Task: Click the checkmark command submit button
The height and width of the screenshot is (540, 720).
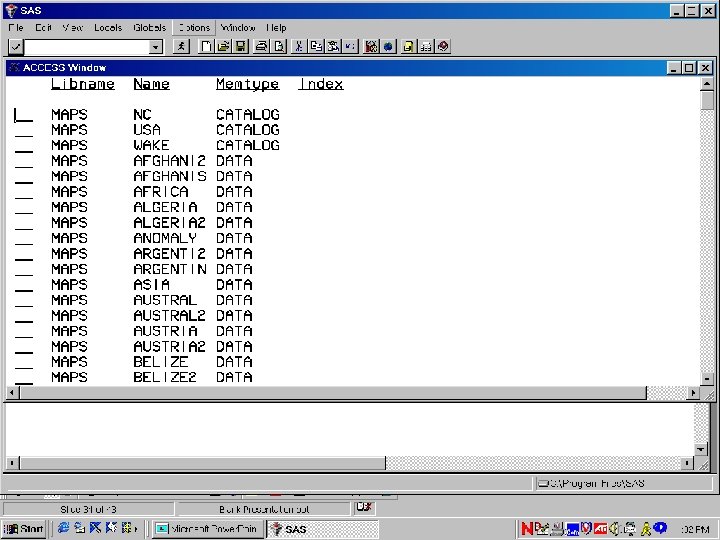Action: point(16,47)
